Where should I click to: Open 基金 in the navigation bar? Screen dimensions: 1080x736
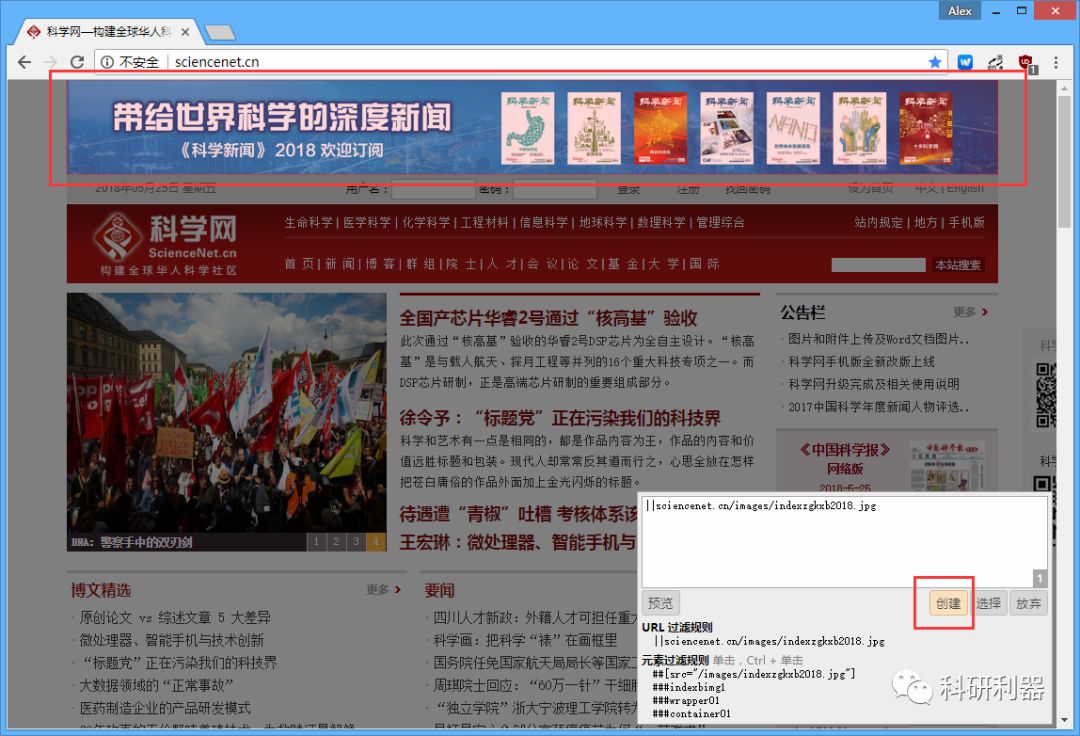pos(623,264)
